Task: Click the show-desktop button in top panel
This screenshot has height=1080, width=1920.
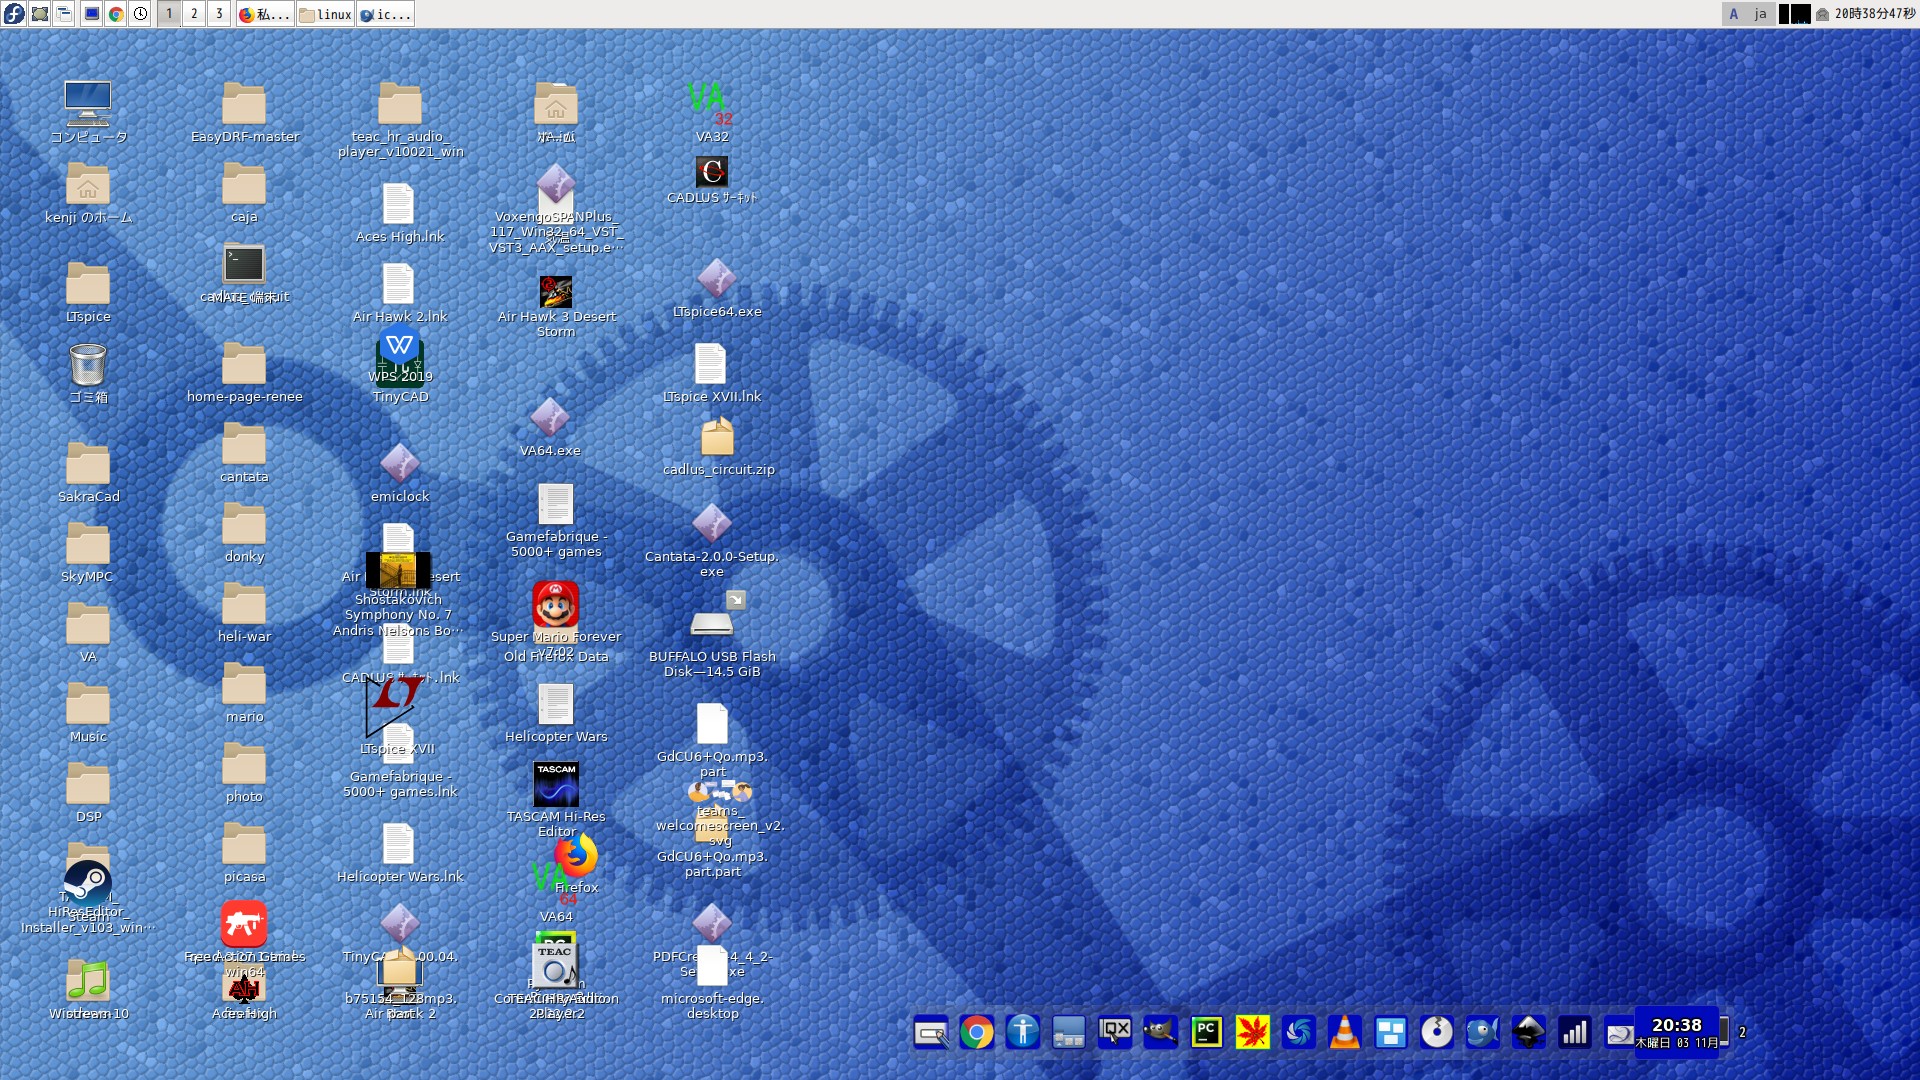Action: (40, 14)
